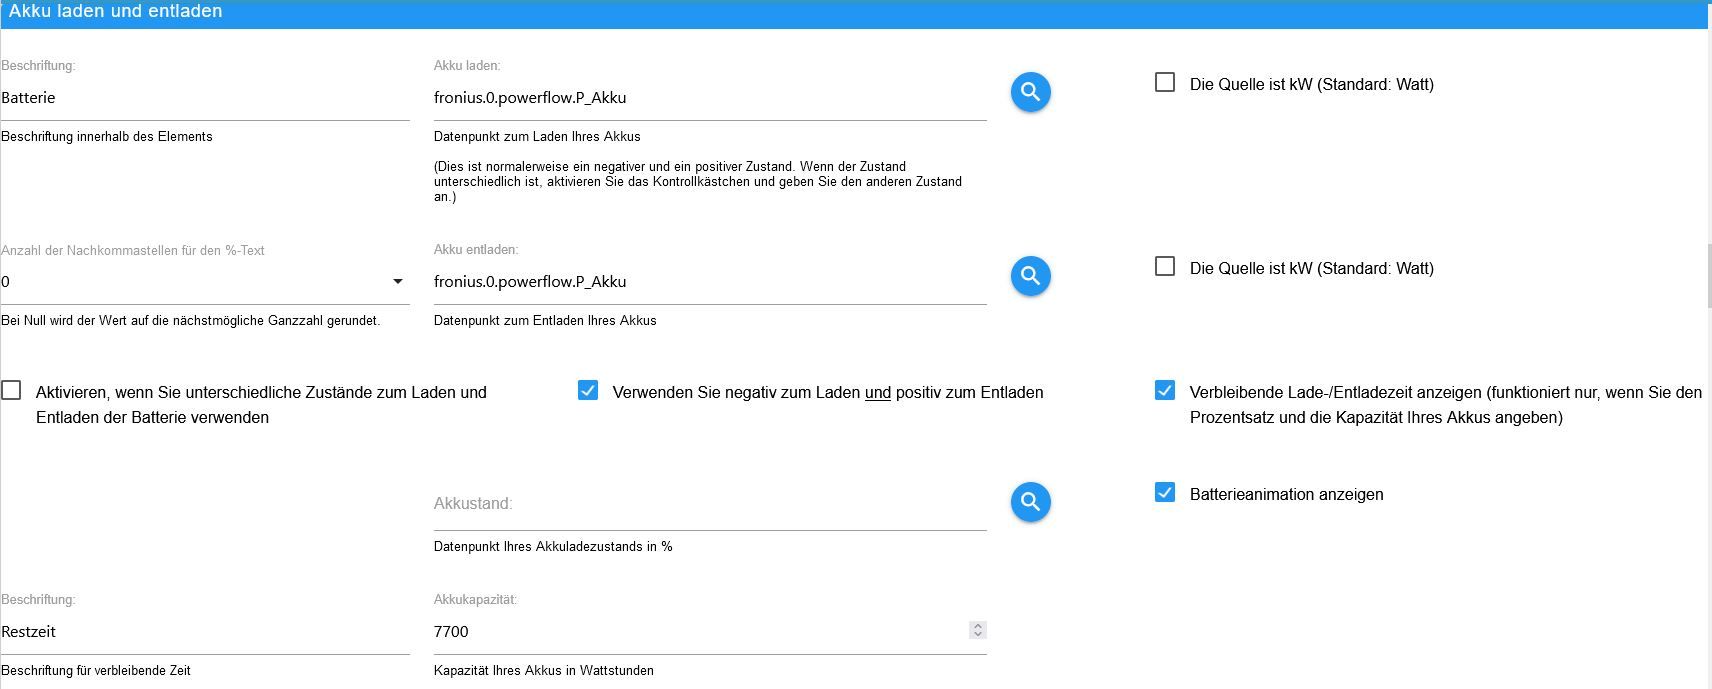
Task: Toggle different states for charging and discharging
Action: (x=11, y=391)
